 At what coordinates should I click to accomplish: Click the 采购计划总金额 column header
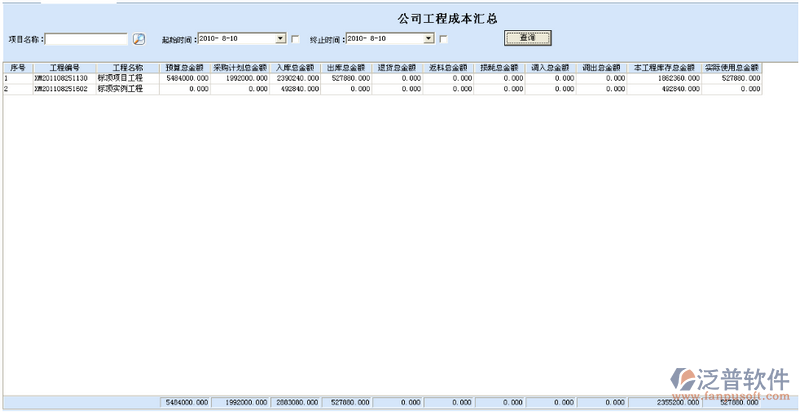pos(239,68)
